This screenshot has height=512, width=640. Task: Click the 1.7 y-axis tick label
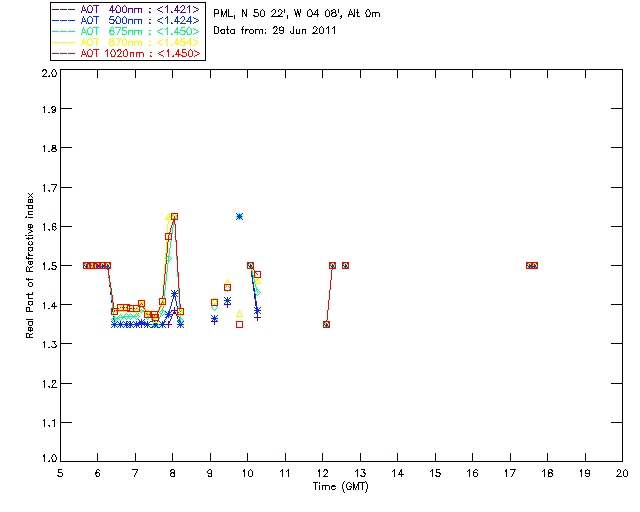[x=49, y=188]
